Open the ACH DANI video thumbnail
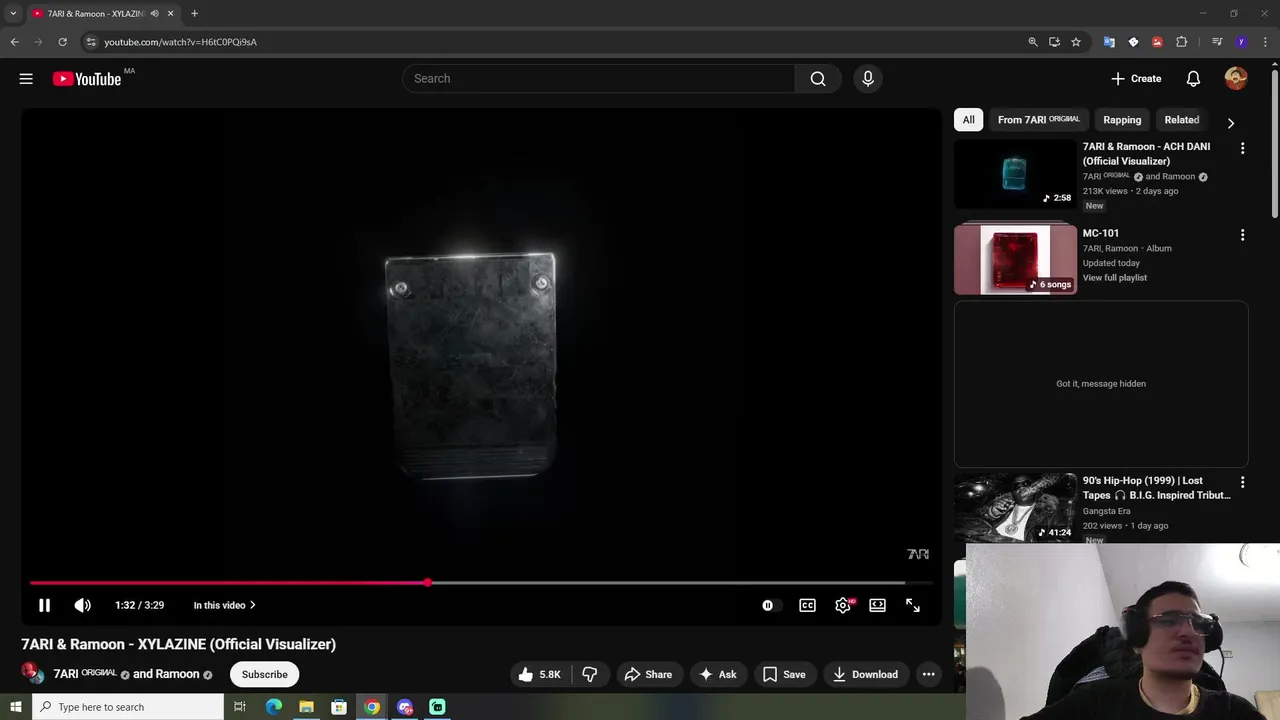1280x720 pixels. pos(1015,173)
